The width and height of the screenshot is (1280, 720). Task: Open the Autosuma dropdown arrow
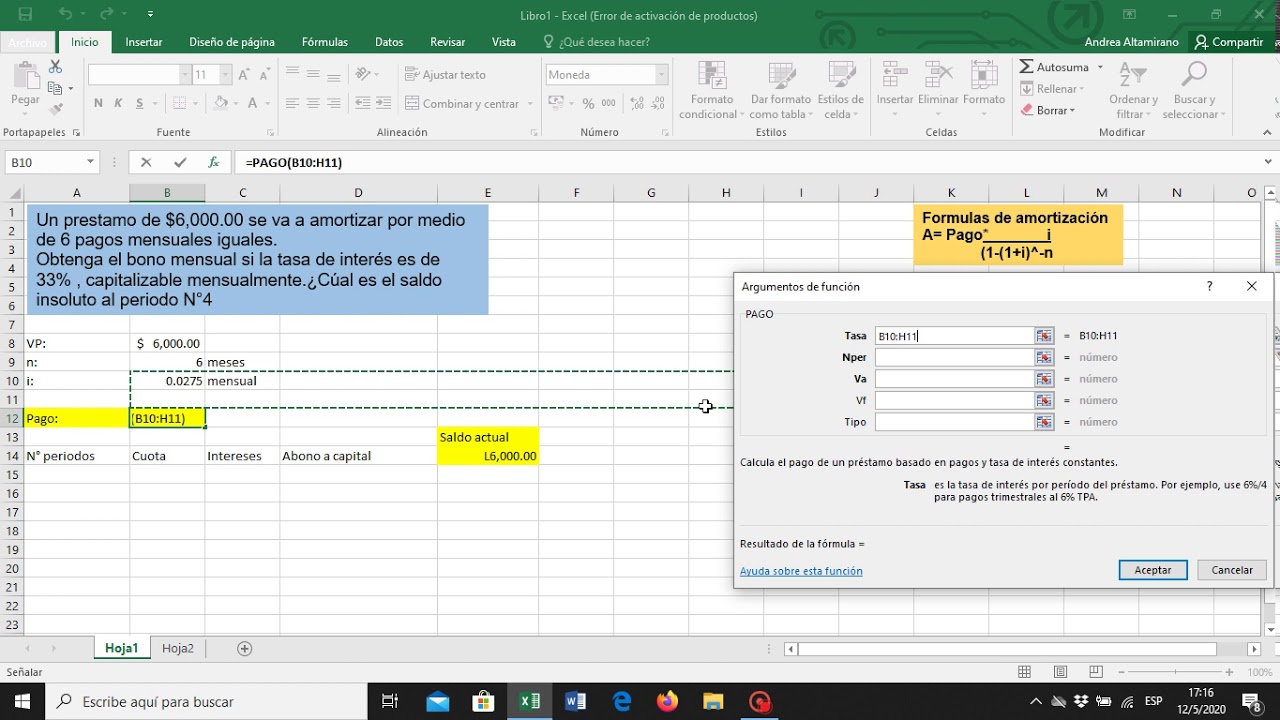(x=1100, y=67)
